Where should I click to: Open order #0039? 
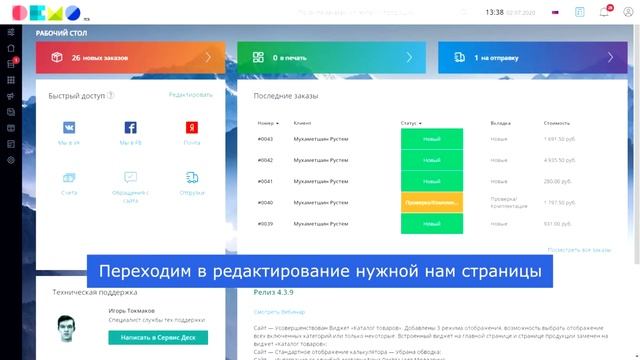click(x=265, y=224)
